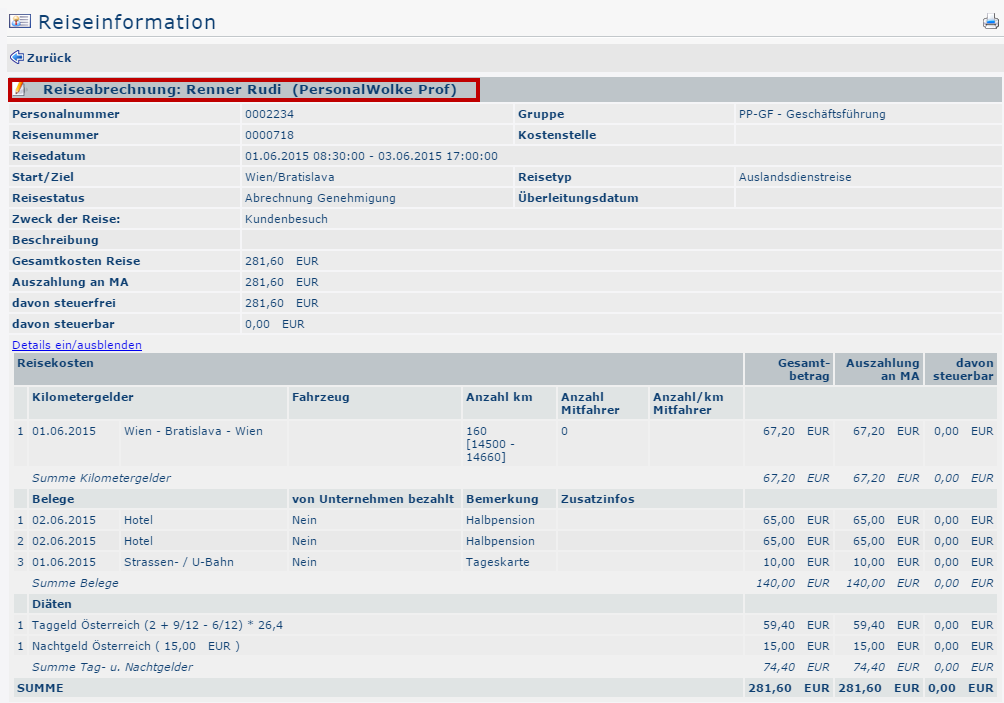
Task: Click the Taggeld Österreich row
Action: 157,625
